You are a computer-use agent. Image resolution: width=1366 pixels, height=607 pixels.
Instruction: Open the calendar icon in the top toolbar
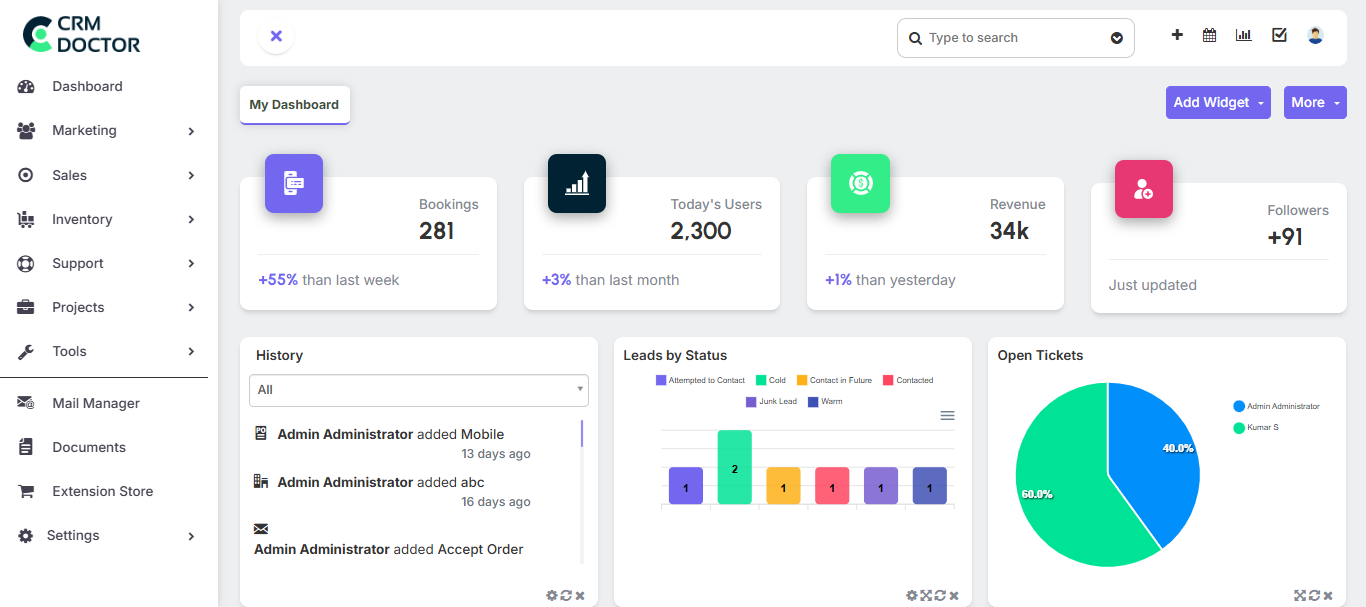(x=1209, y=34)
